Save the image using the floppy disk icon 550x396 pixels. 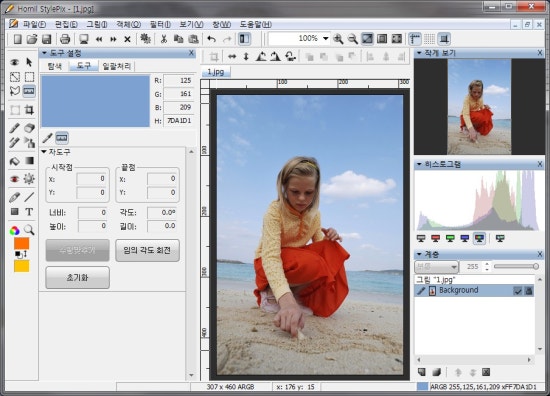[47, 39]
